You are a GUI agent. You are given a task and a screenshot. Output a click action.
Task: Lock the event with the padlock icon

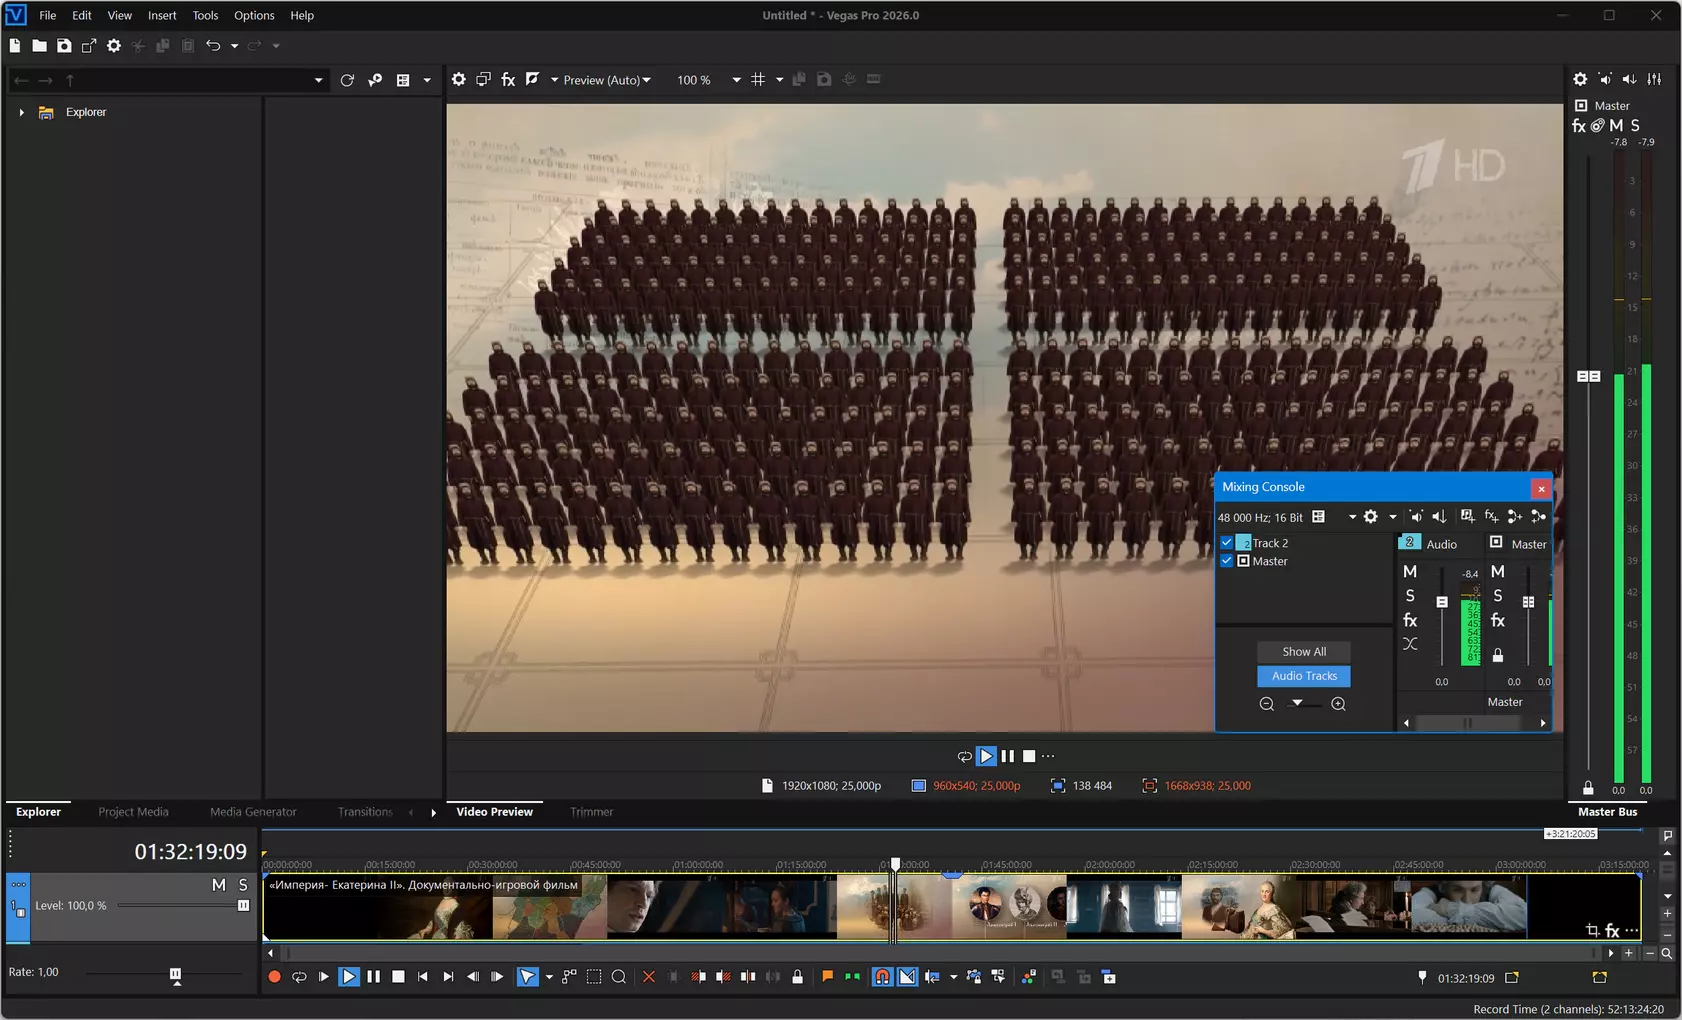coord(797,977)
